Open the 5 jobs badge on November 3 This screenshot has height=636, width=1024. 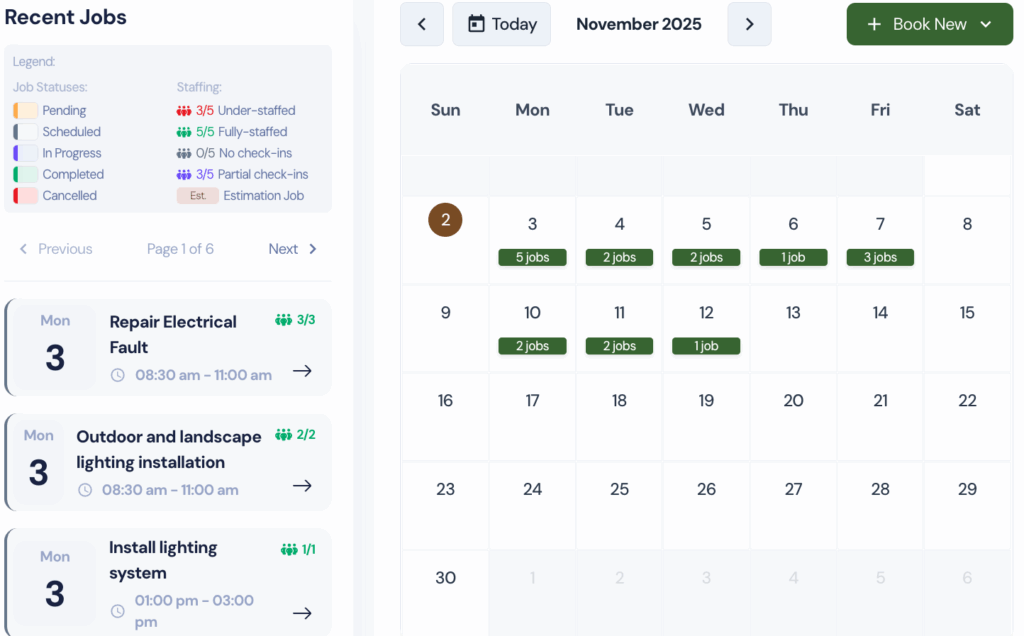tap(532, 258)
